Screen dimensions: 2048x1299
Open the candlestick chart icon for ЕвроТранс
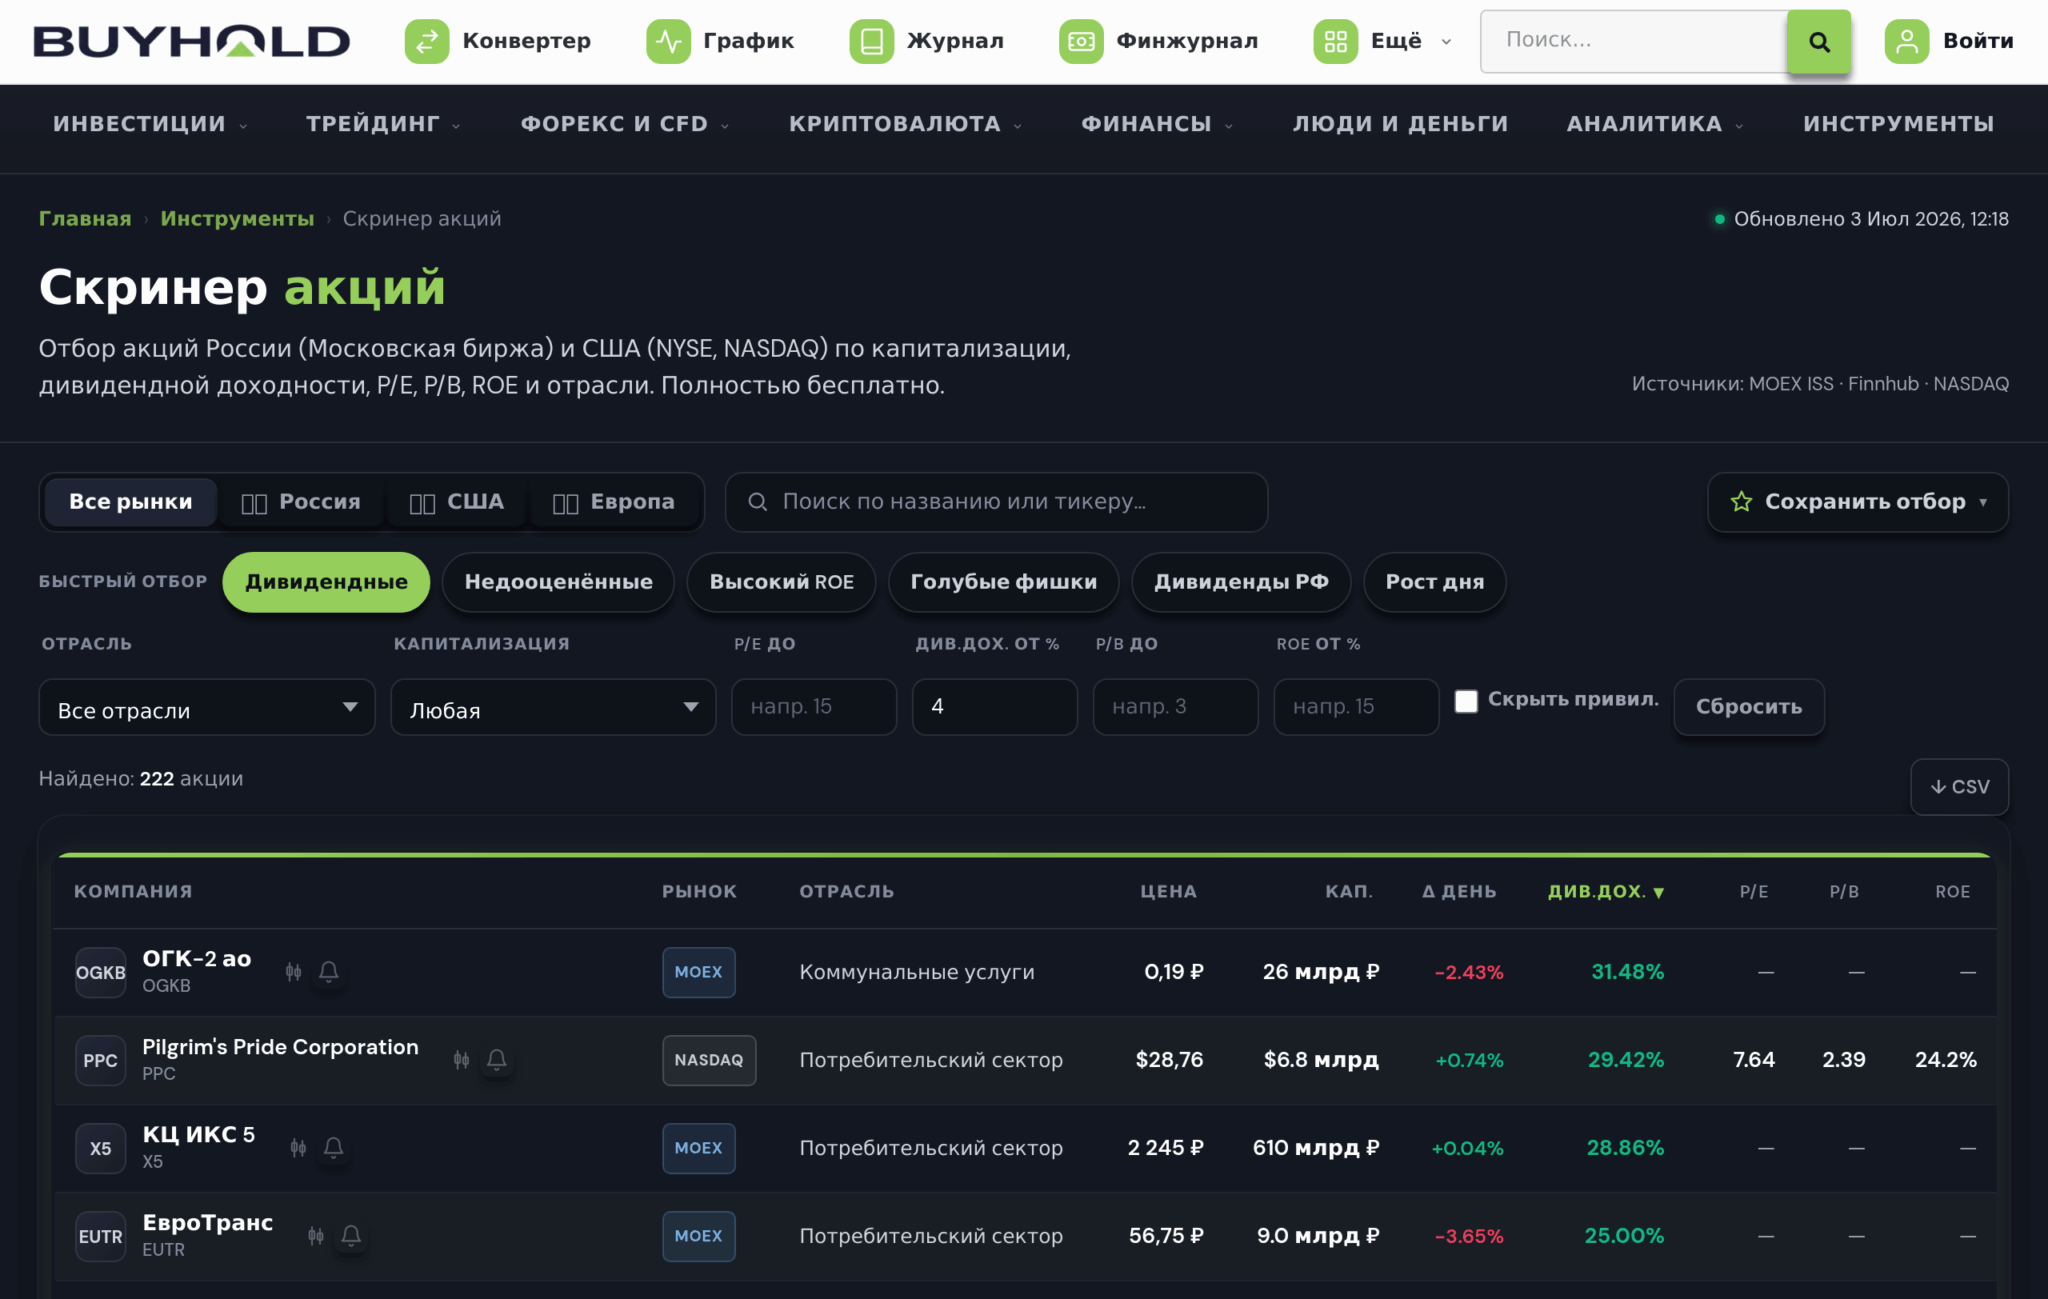tap(316, 1235)
